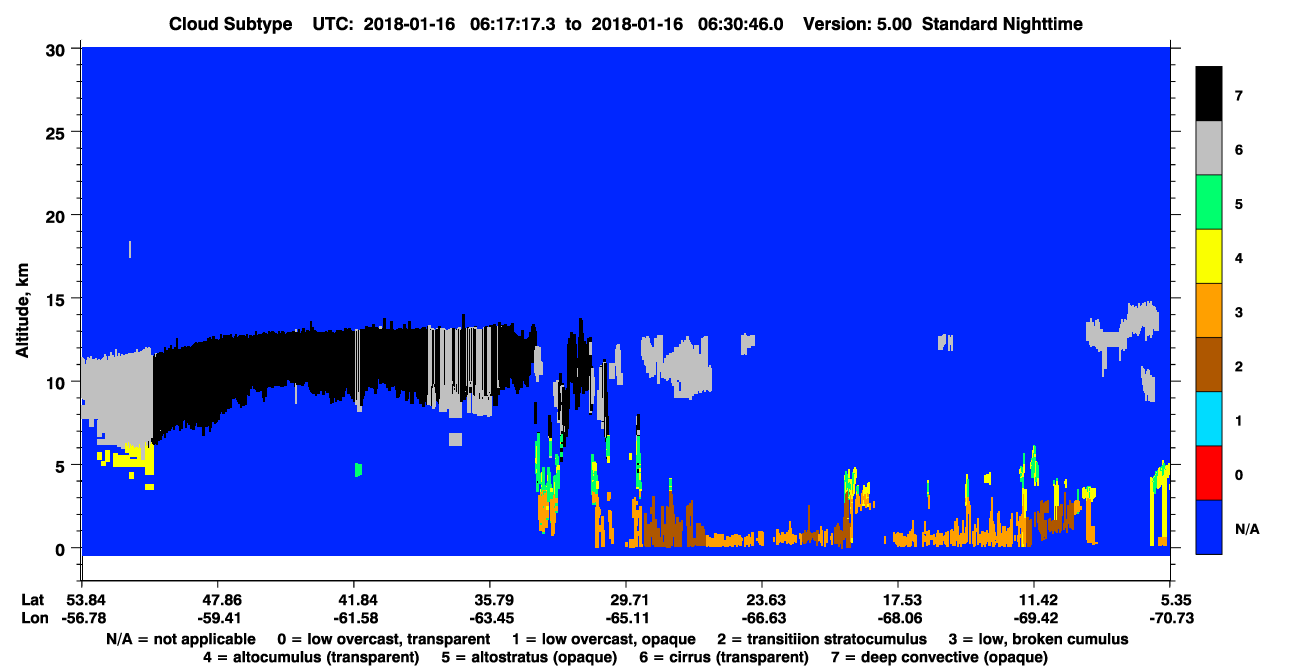This screenshot has height=667, width=1300.
Task: Click the altitude tick label 15
Action: pyautogui.click(x=58, y=298)
